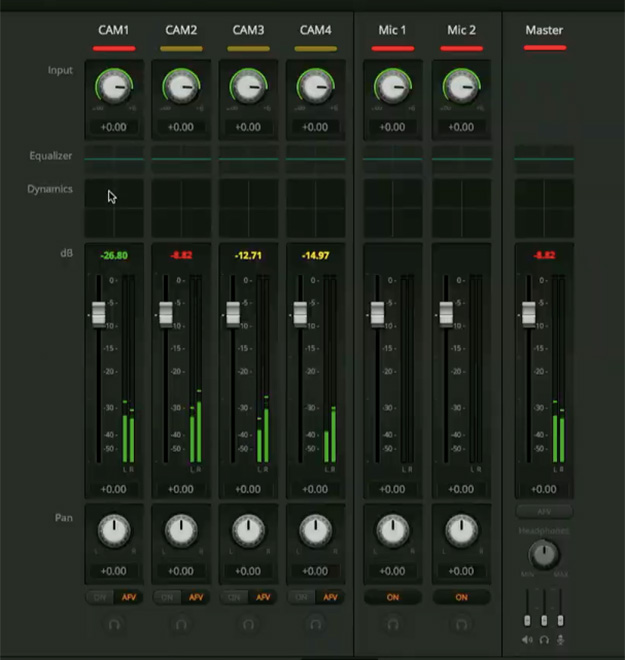Click the CAM2 fader handle
This screenshot has width=625, height=660.
point(166,314)
